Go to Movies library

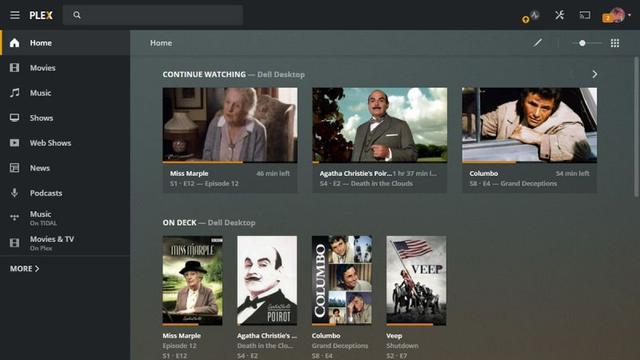point(65,68)
